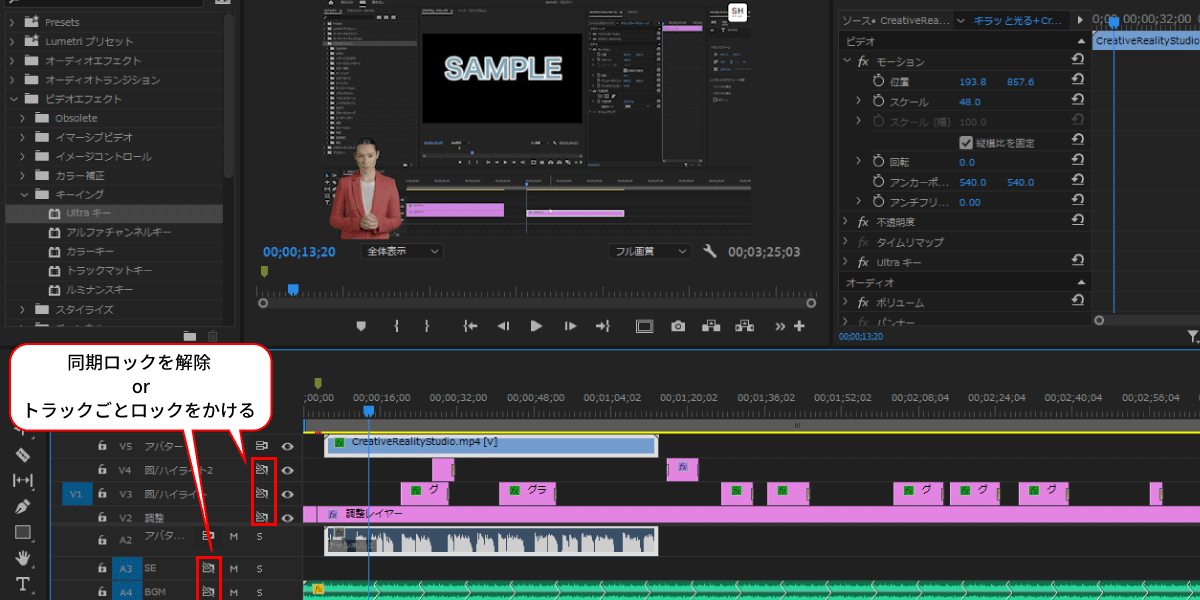Play the sequence in the Program Monitor
The width and height of the screenshot is (1200, 600).
536,326
